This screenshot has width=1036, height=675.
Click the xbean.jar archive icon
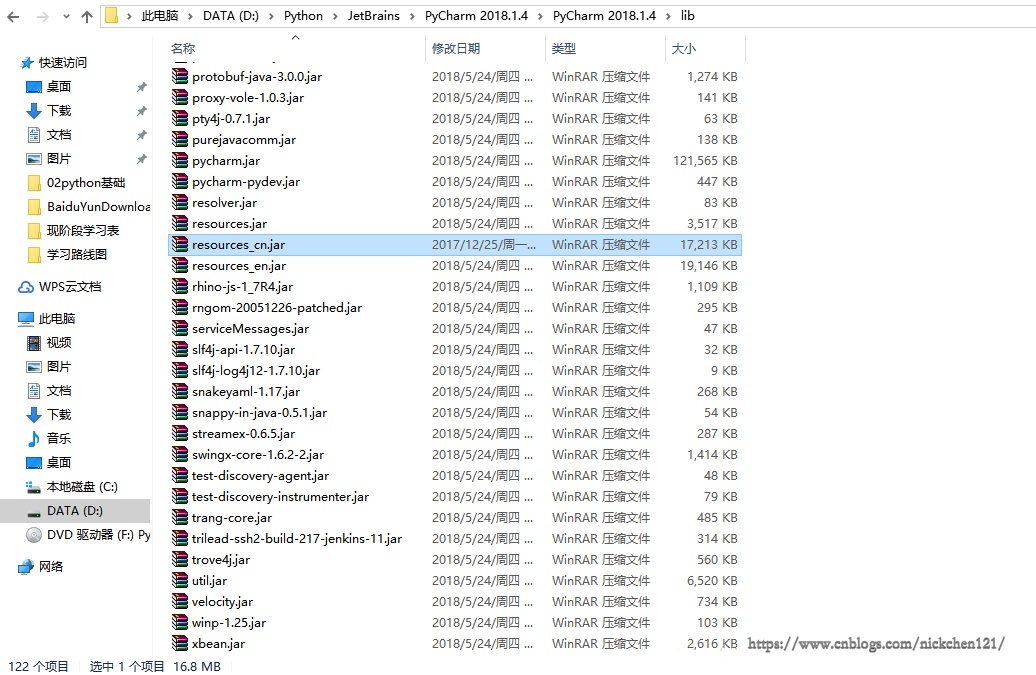pyautogui.click(x=180, y=643)
